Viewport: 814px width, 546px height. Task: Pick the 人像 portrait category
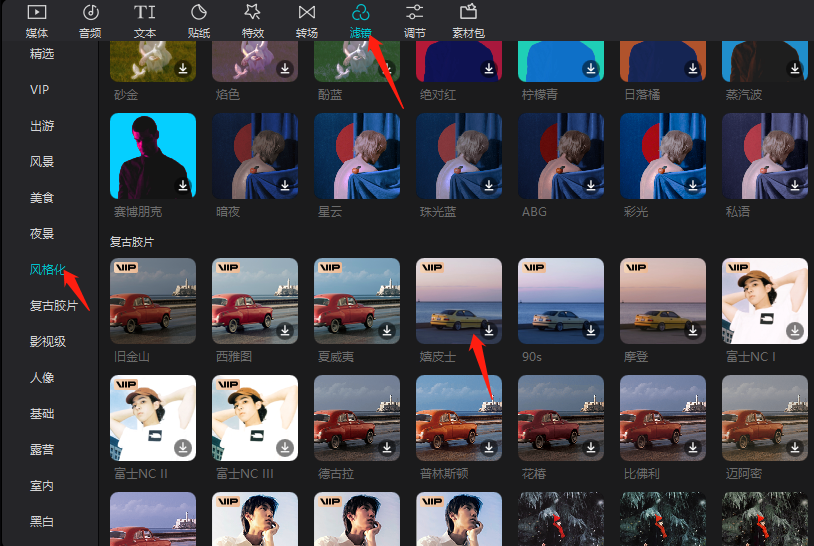42,377
